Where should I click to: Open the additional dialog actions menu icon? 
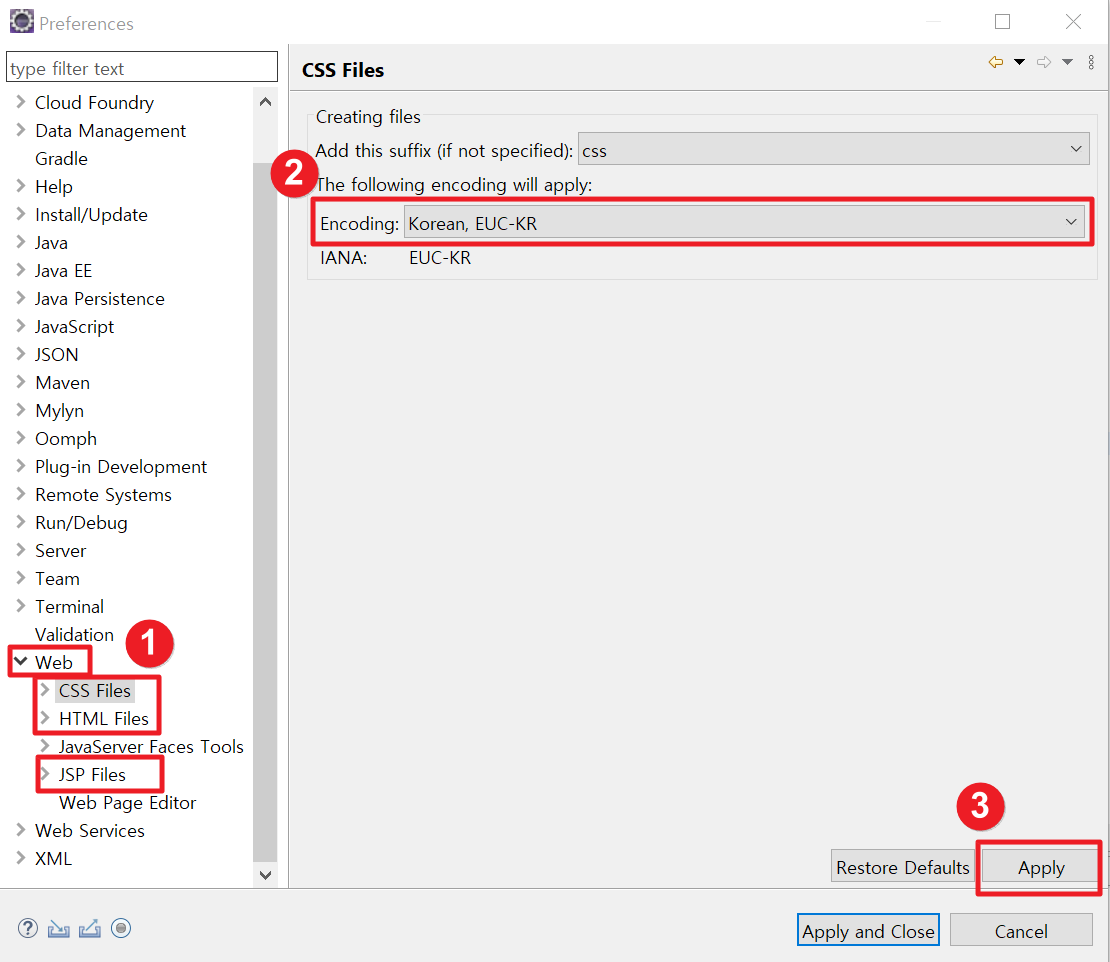[1092, 62]
